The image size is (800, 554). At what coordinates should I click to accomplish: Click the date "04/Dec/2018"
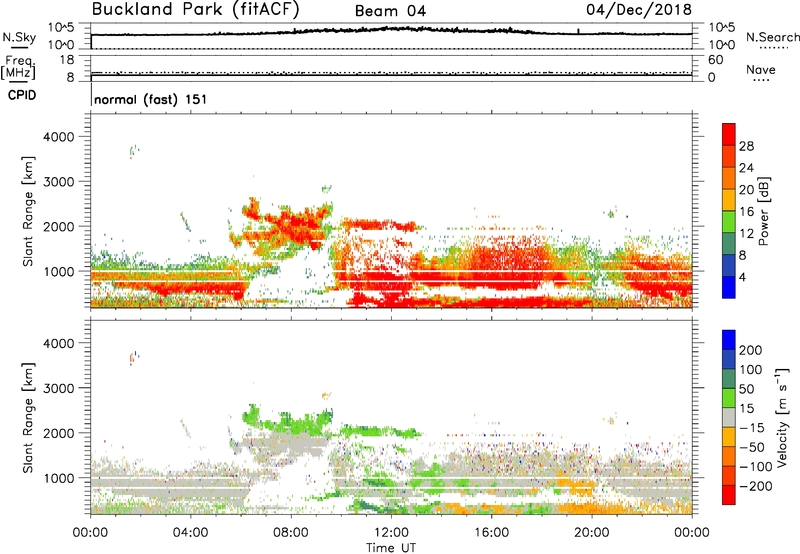click(639, 9)
